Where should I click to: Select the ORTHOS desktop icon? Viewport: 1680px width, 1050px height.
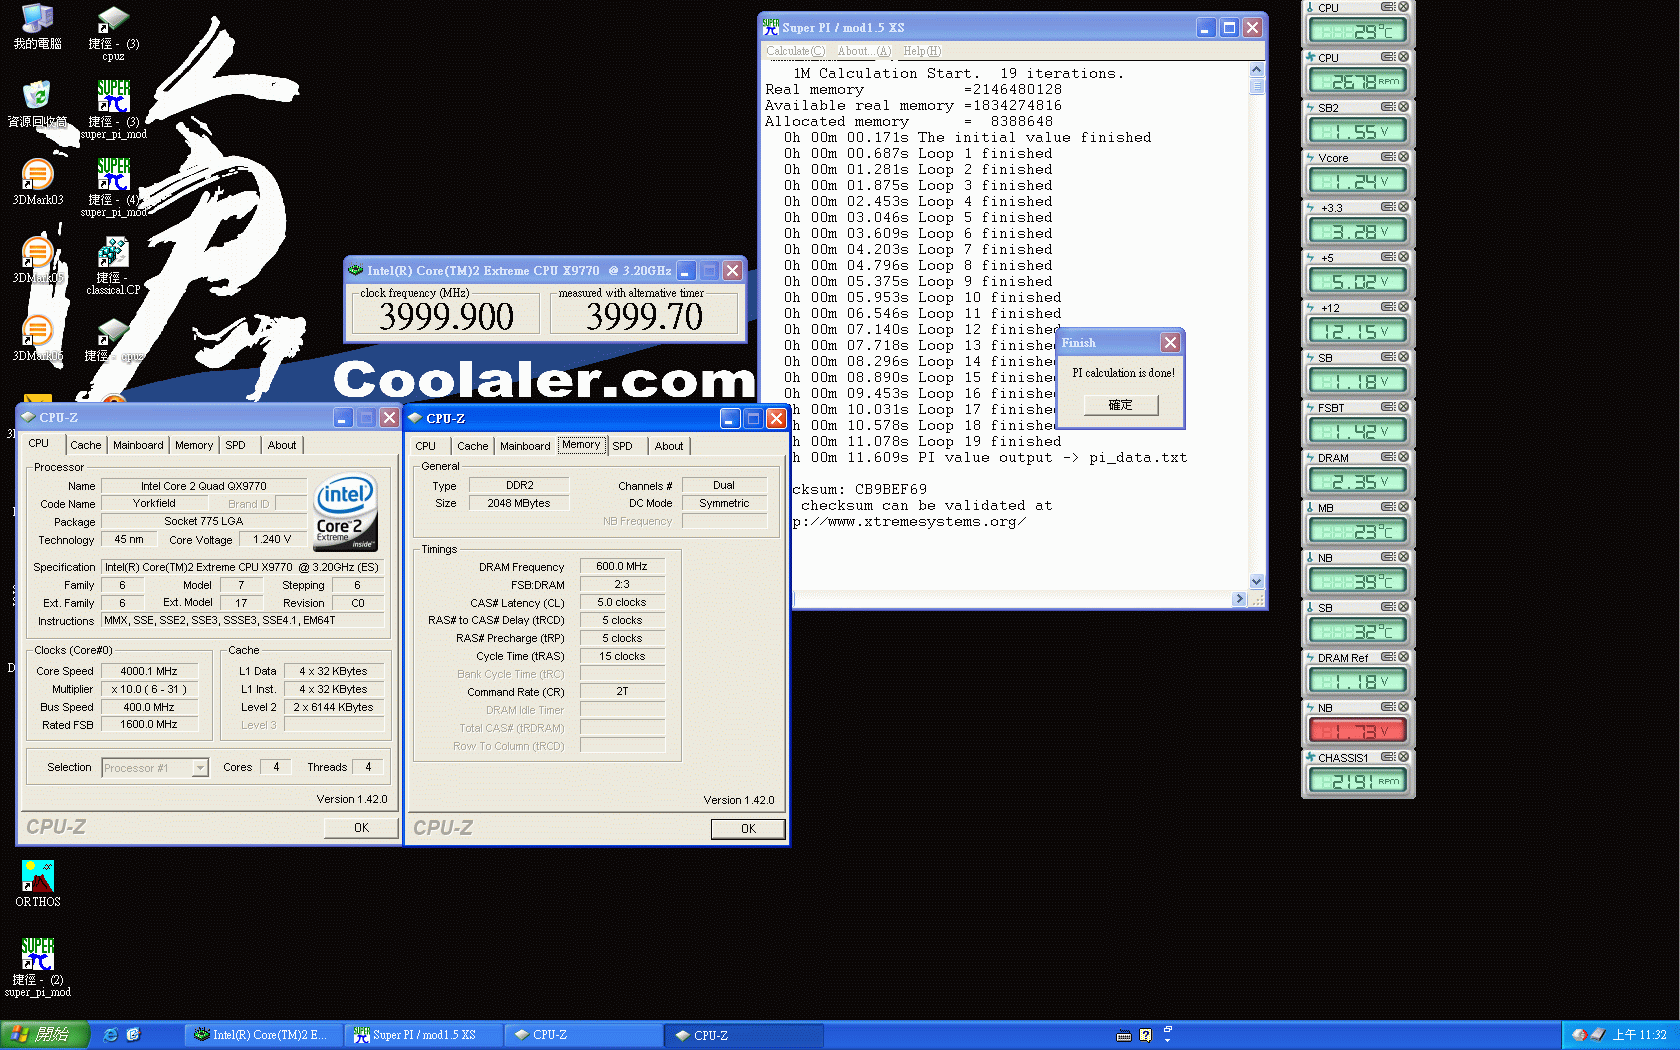[38, 884]
